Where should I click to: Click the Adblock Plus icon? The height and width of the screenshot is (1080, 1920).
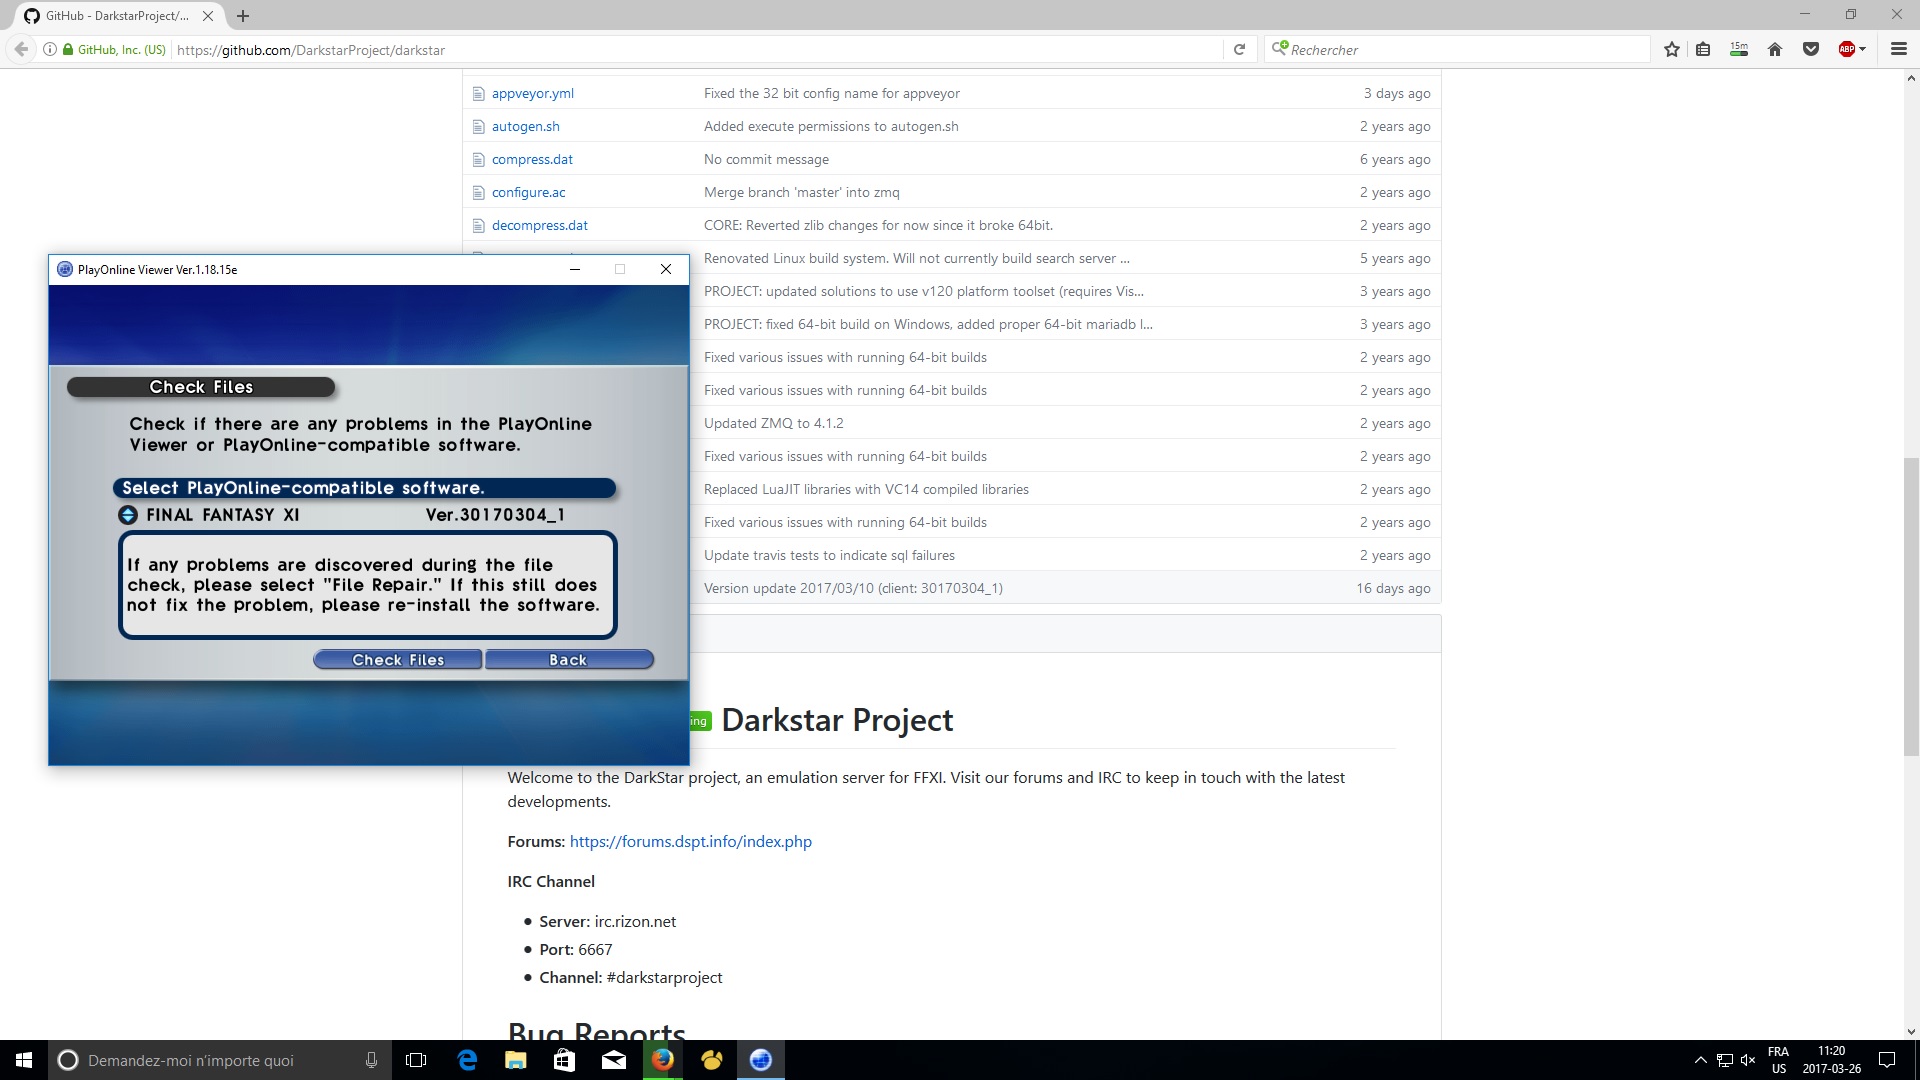(x=1846, y=49)
